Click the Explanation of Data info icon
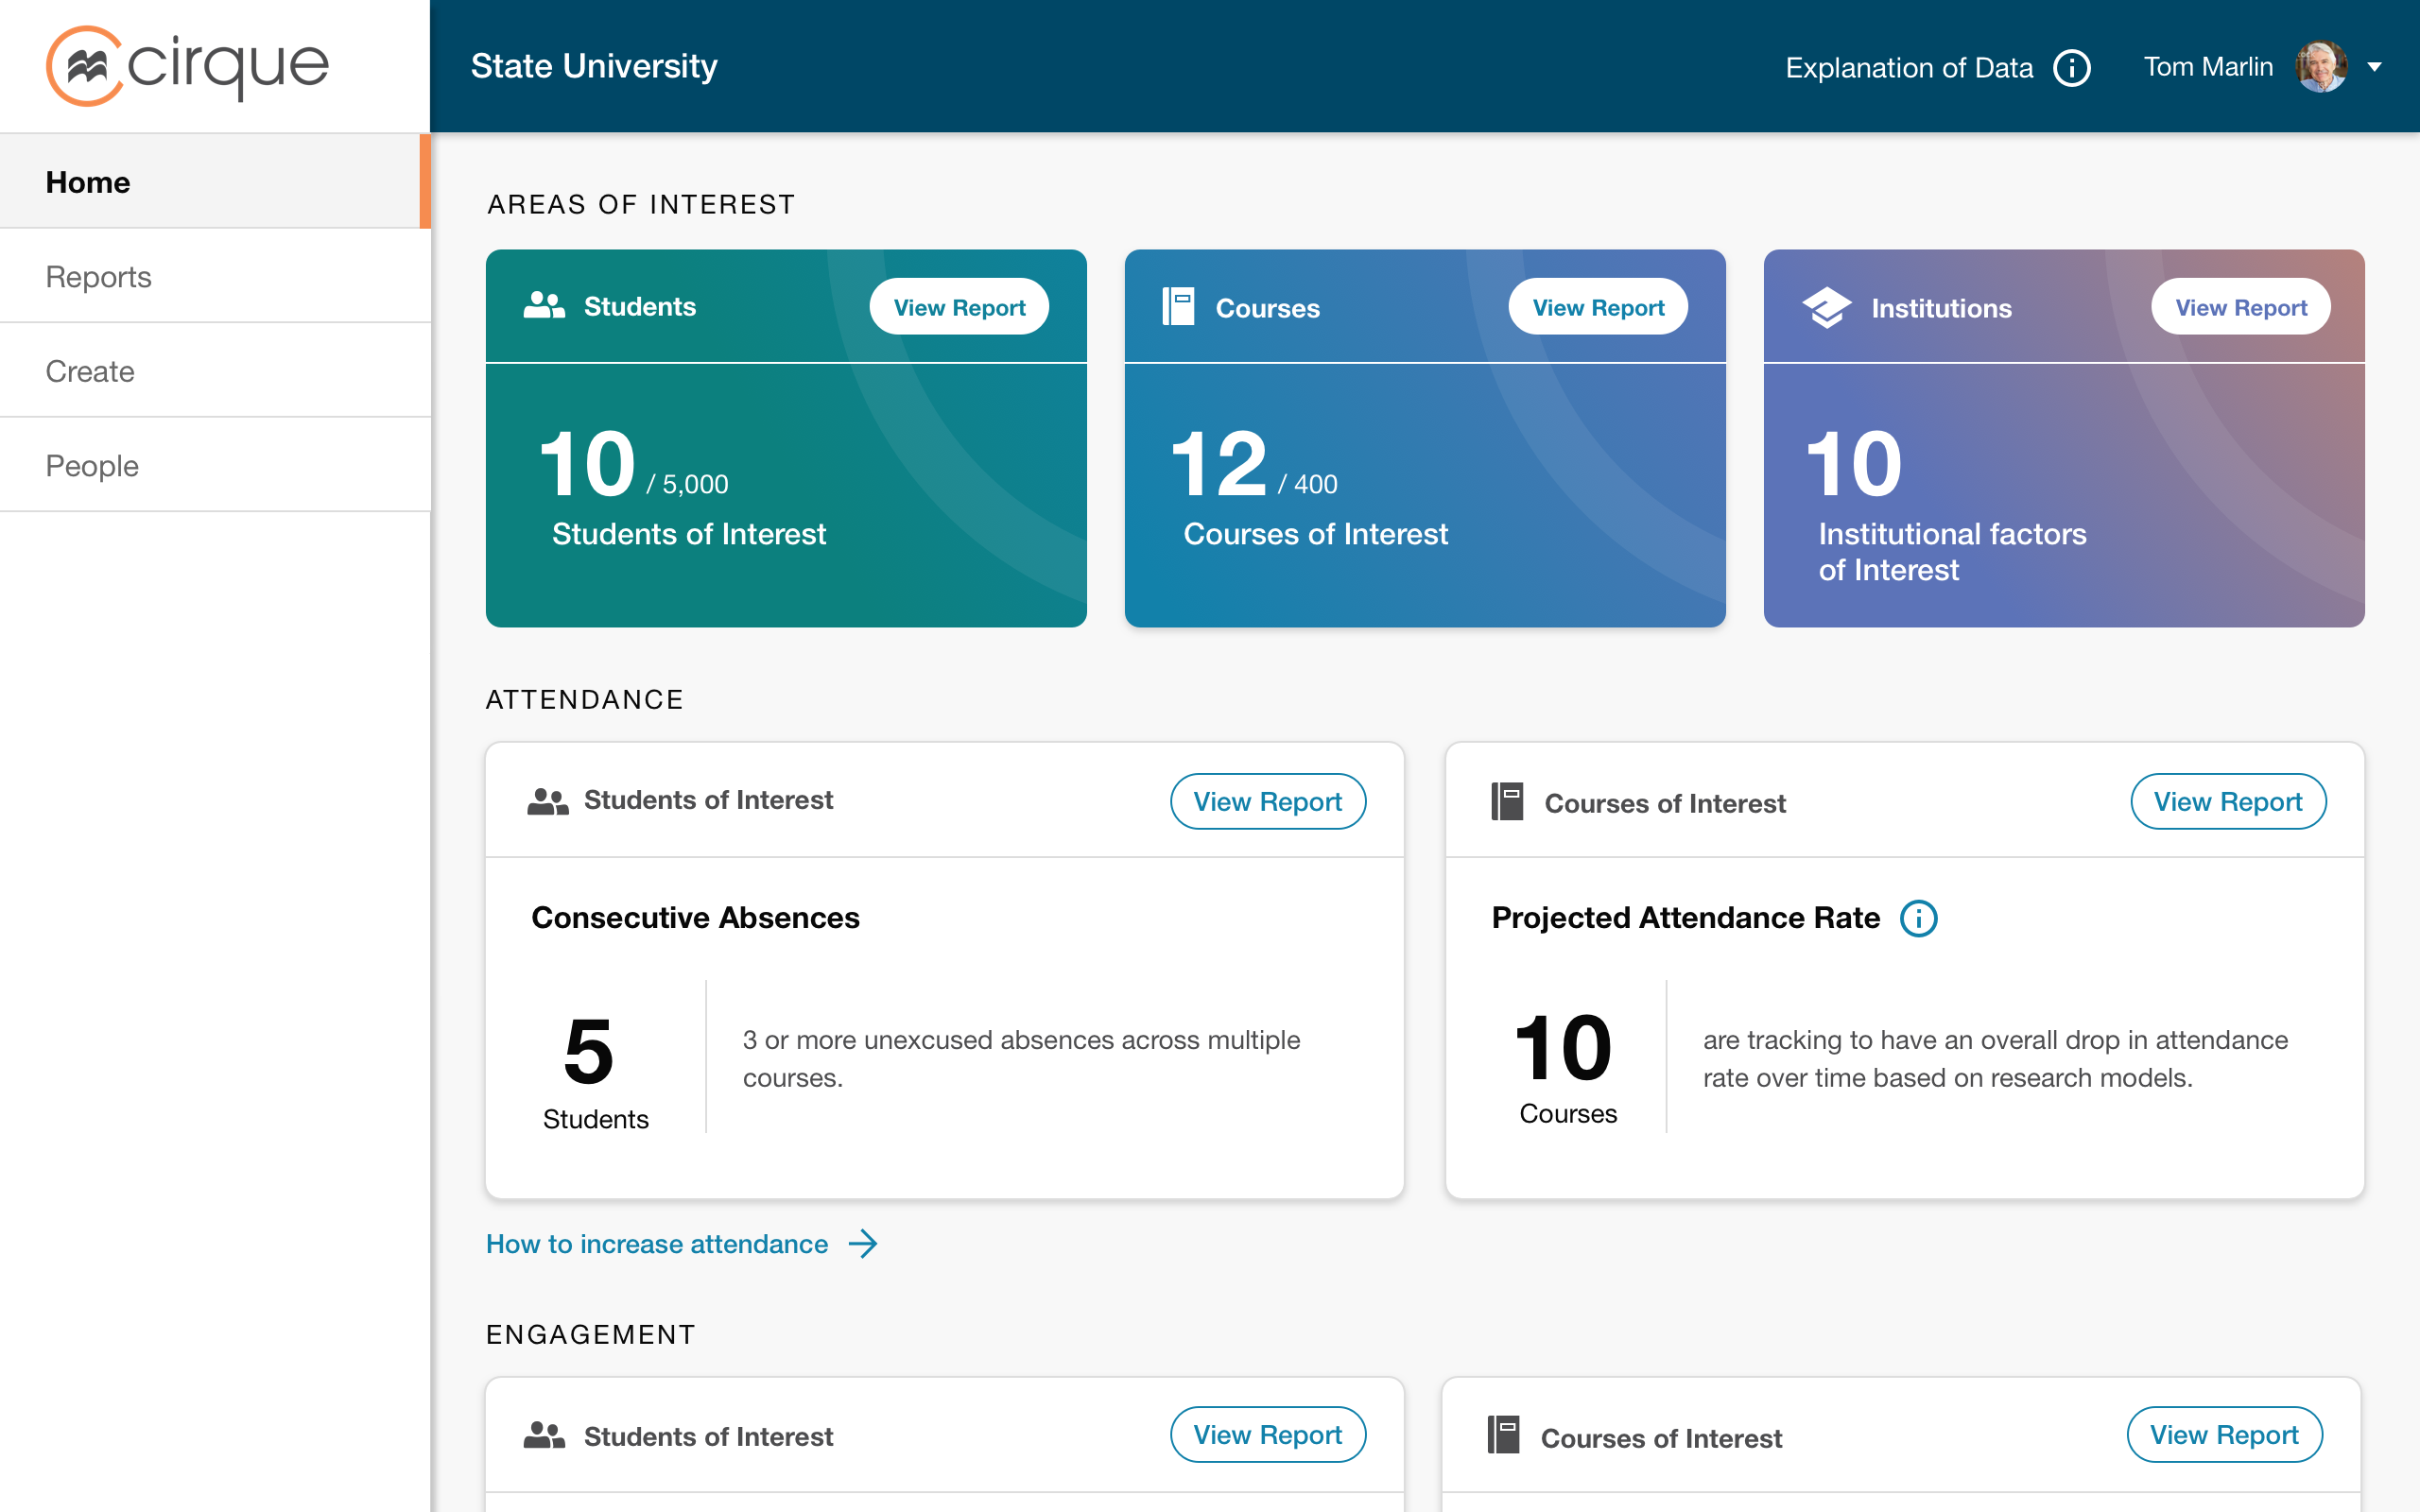The width and height of the screenshot is (2420, 1512). pyautogui.click(x=2072, y=68)
